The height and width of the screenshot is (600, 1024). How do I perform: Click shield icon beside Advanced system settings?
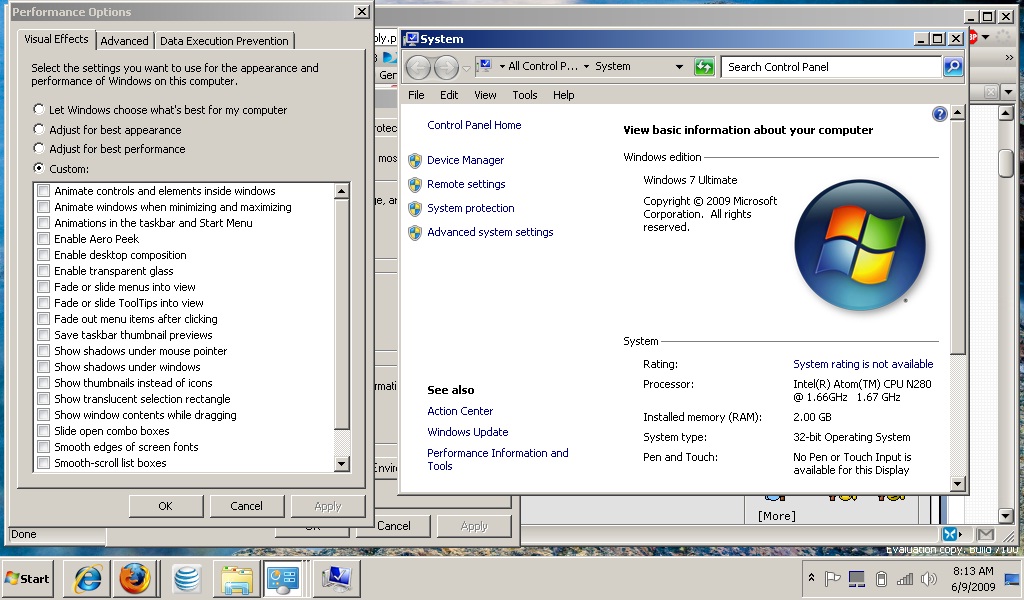click(415, 232)
